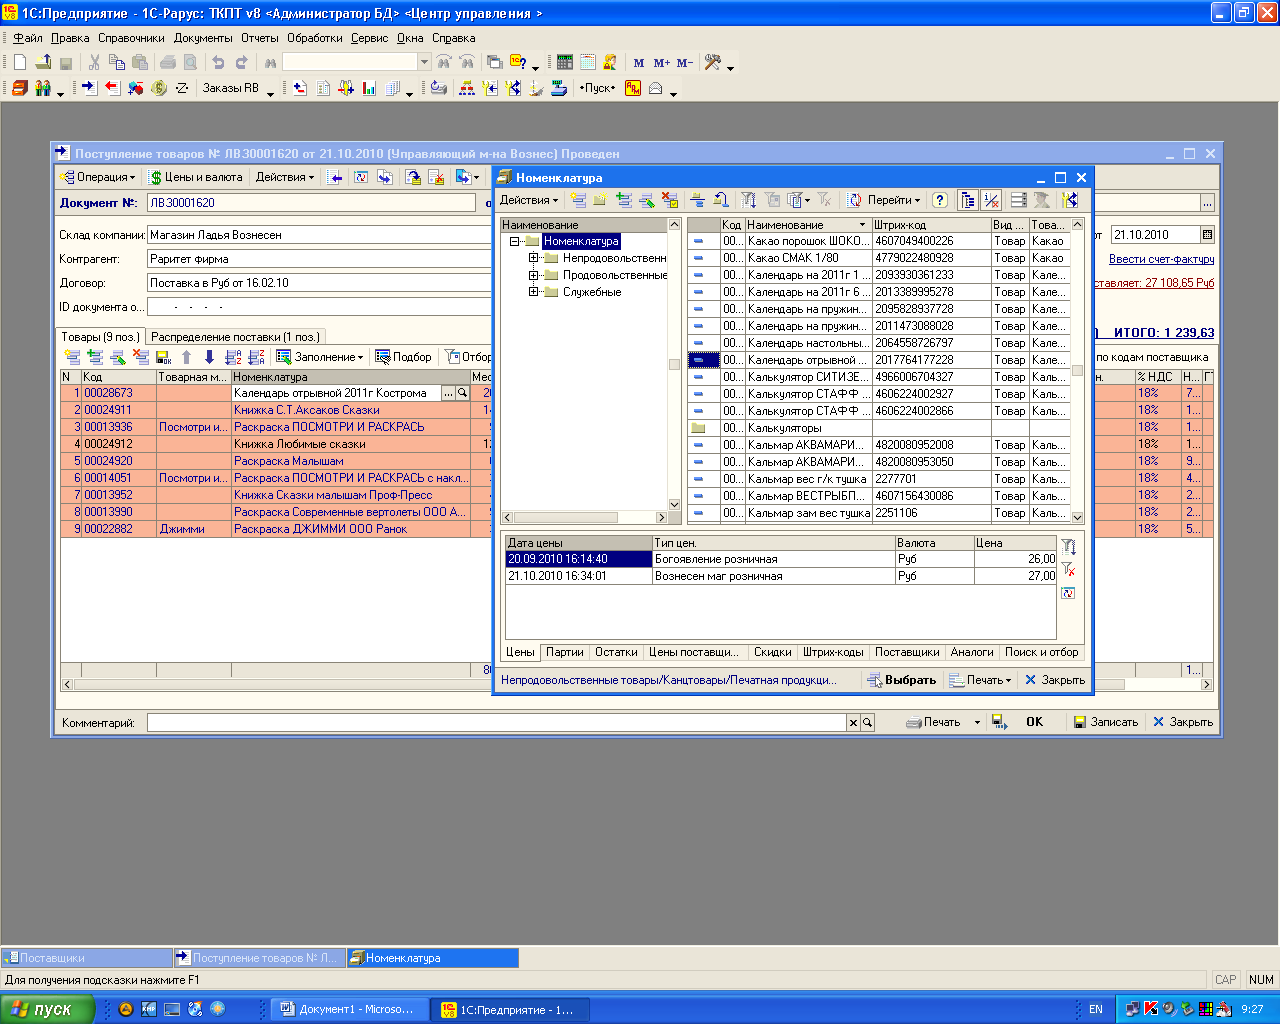Open Действия dropdown in Номенклатура window

pos(529,200)
